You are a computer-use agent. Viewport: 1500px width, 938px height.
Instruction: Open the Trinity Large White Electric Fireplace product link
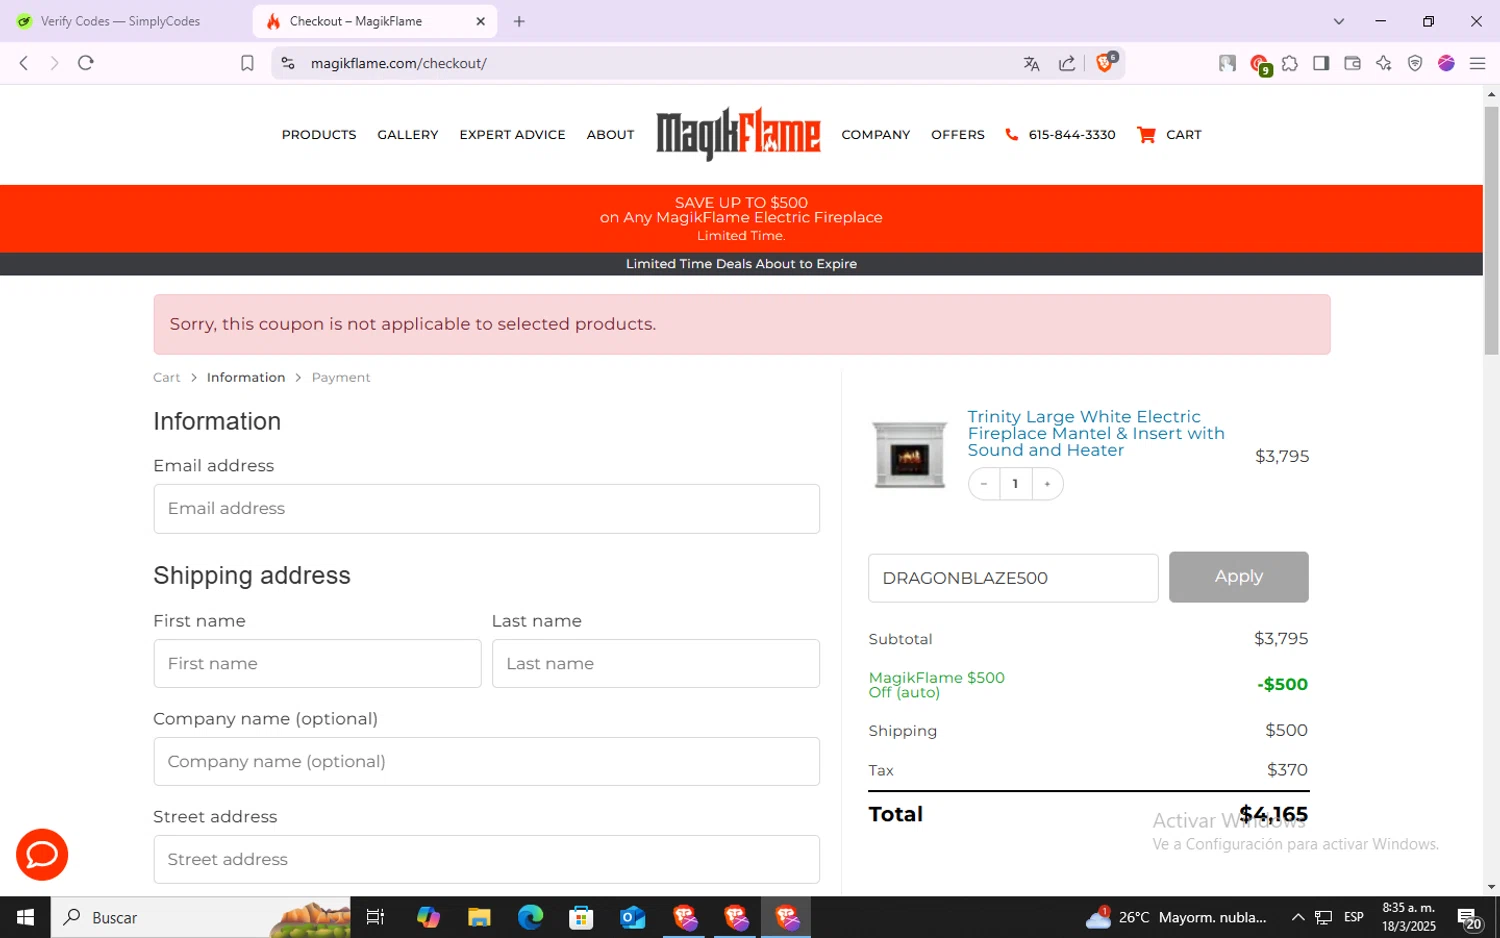click(1096, 433)
